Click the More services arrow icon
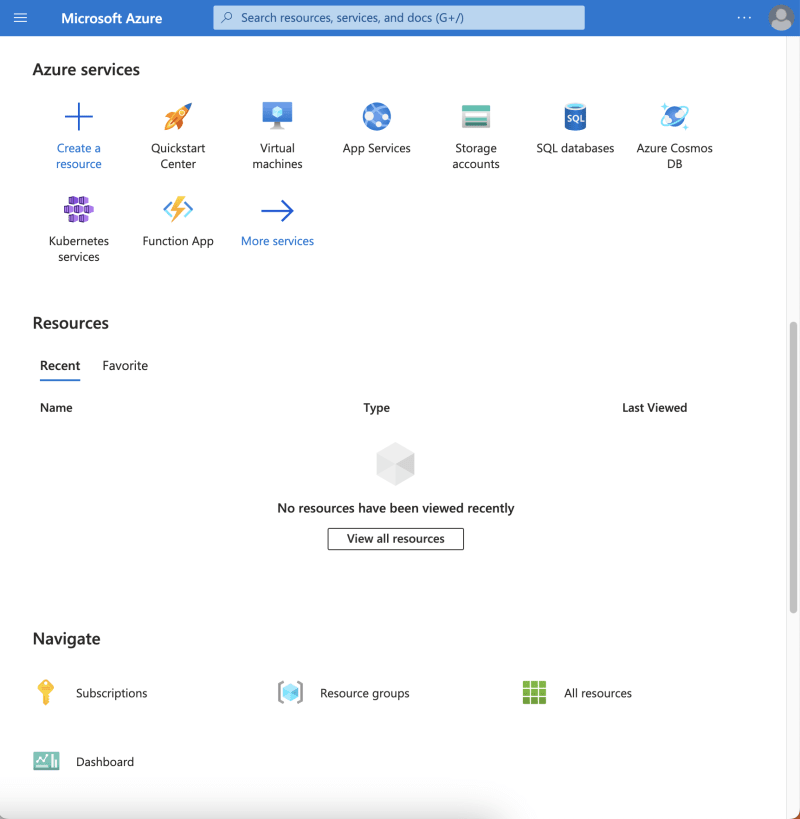Viewport: 800px width, 819px height. click(277, 210)
